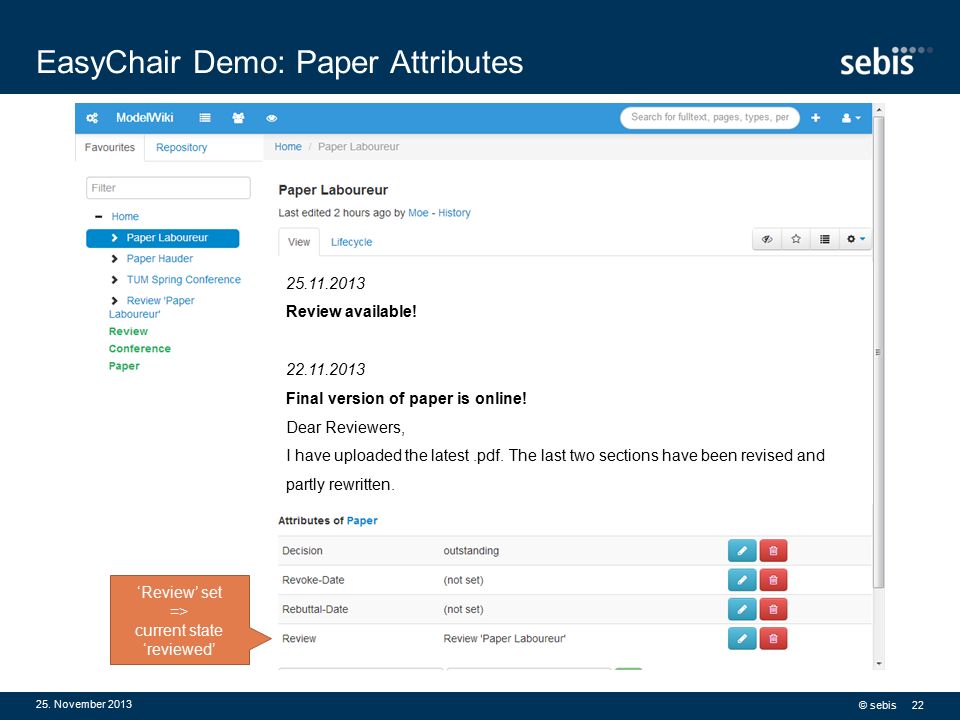Click the Paper link in Attributes heading

[x=362, y=520]
